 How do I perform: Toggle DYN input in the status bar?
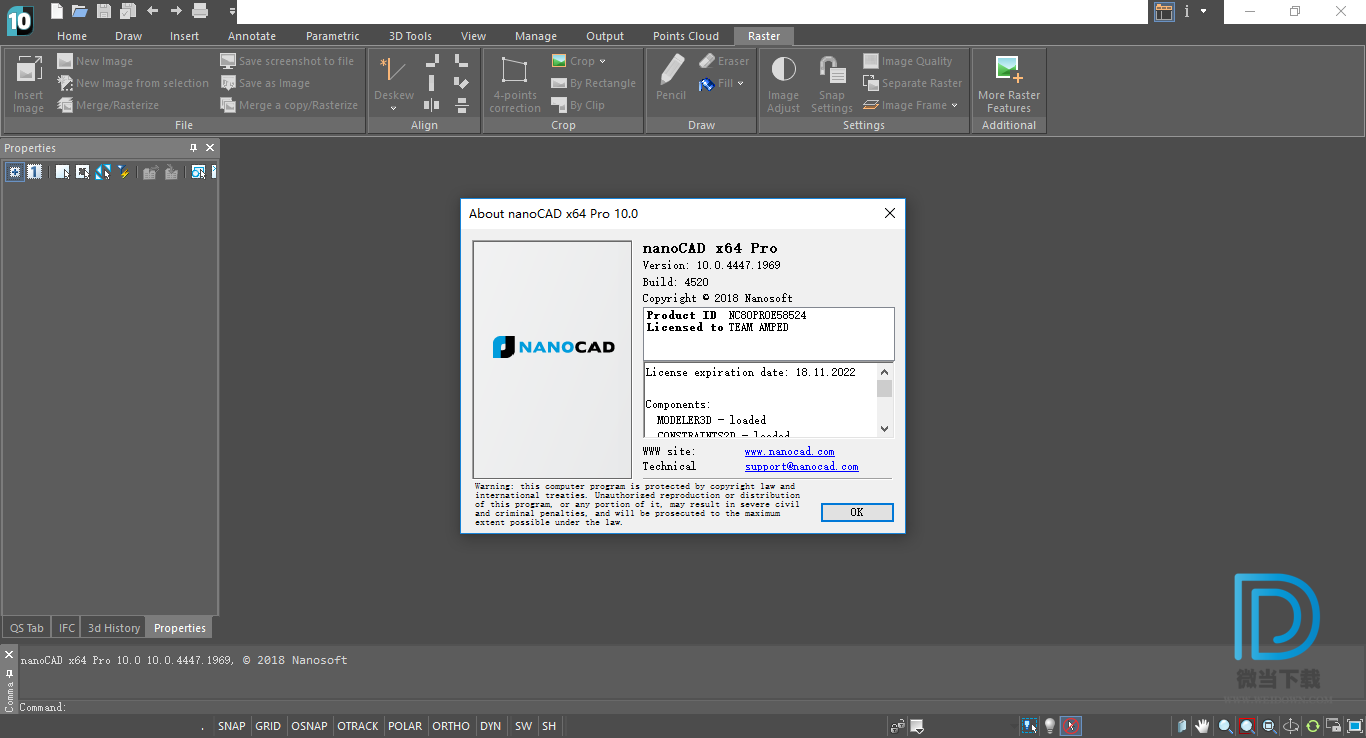tap(490, 726)
